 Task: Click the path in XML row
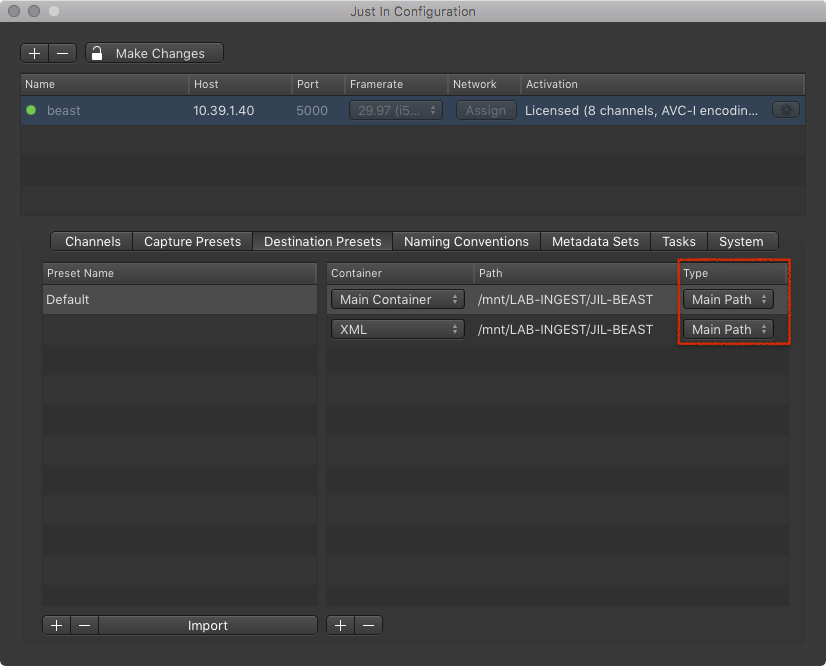(565, 329)
